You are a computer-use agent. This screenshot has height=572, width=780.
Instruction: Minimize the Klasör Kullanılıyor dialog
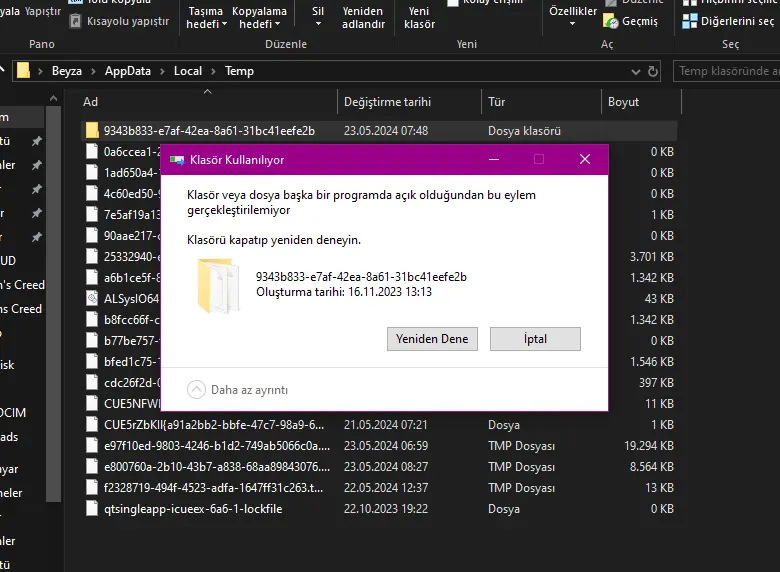(493, 159)
